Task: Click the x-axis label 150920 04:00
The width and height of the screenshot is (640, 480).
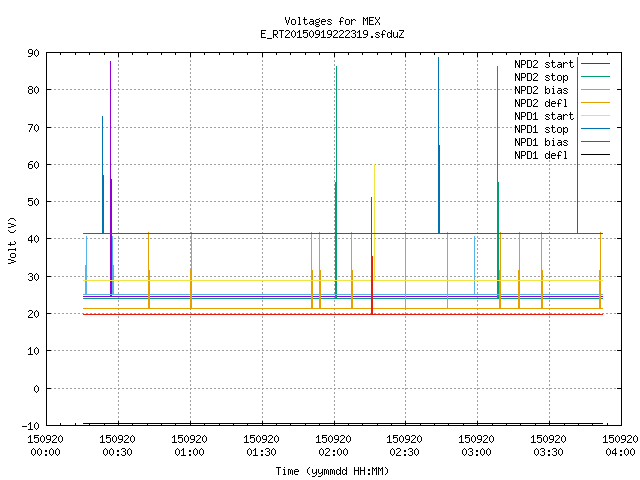Action: pyautogui.click(x=620, y=446)
